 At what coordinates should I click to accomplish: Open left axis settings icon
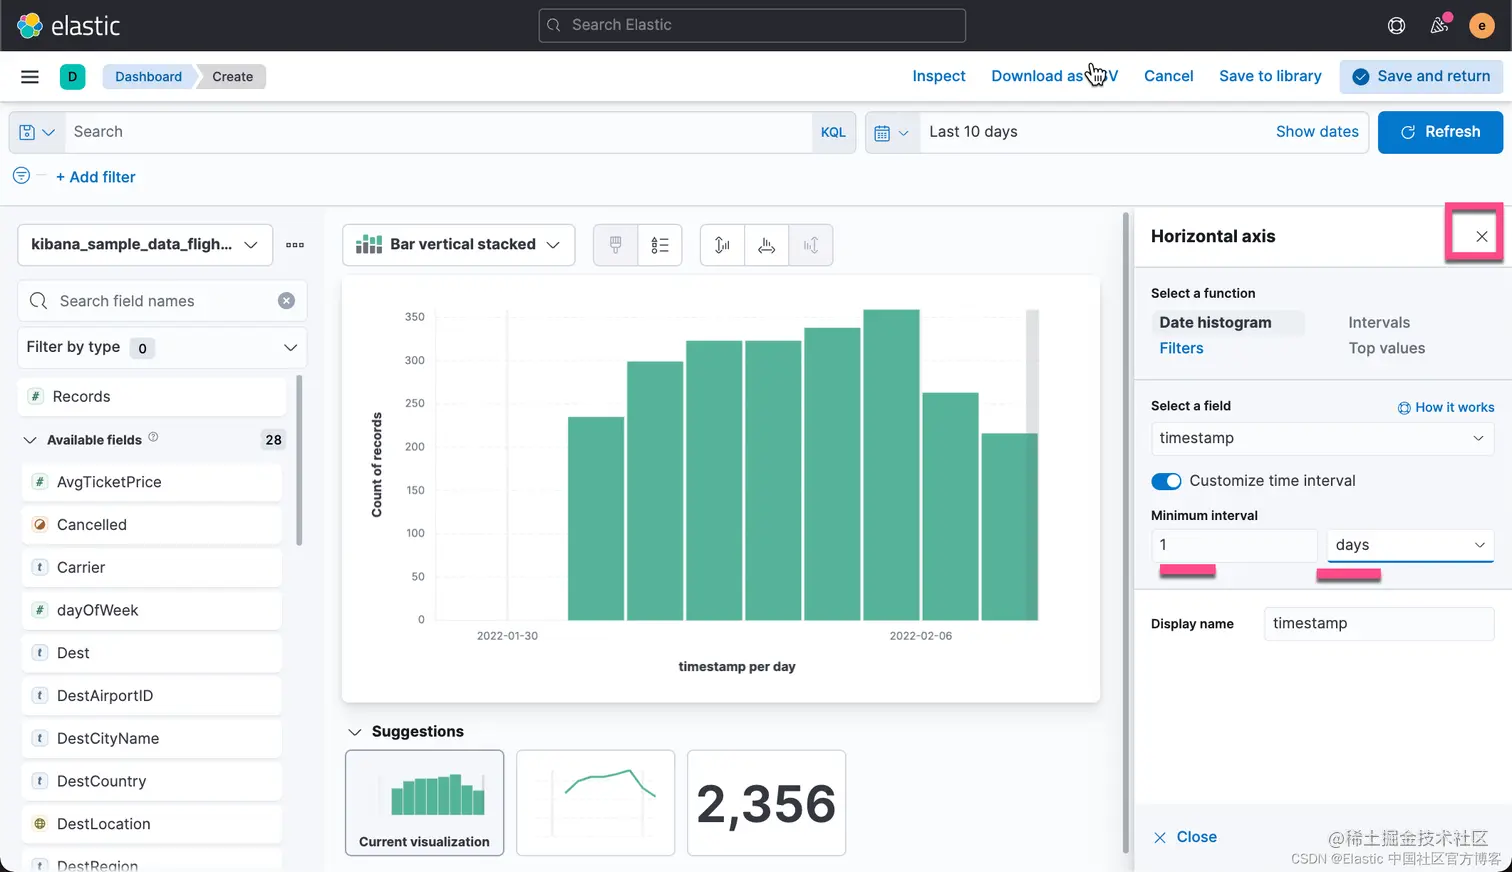(x=722, y=245)
